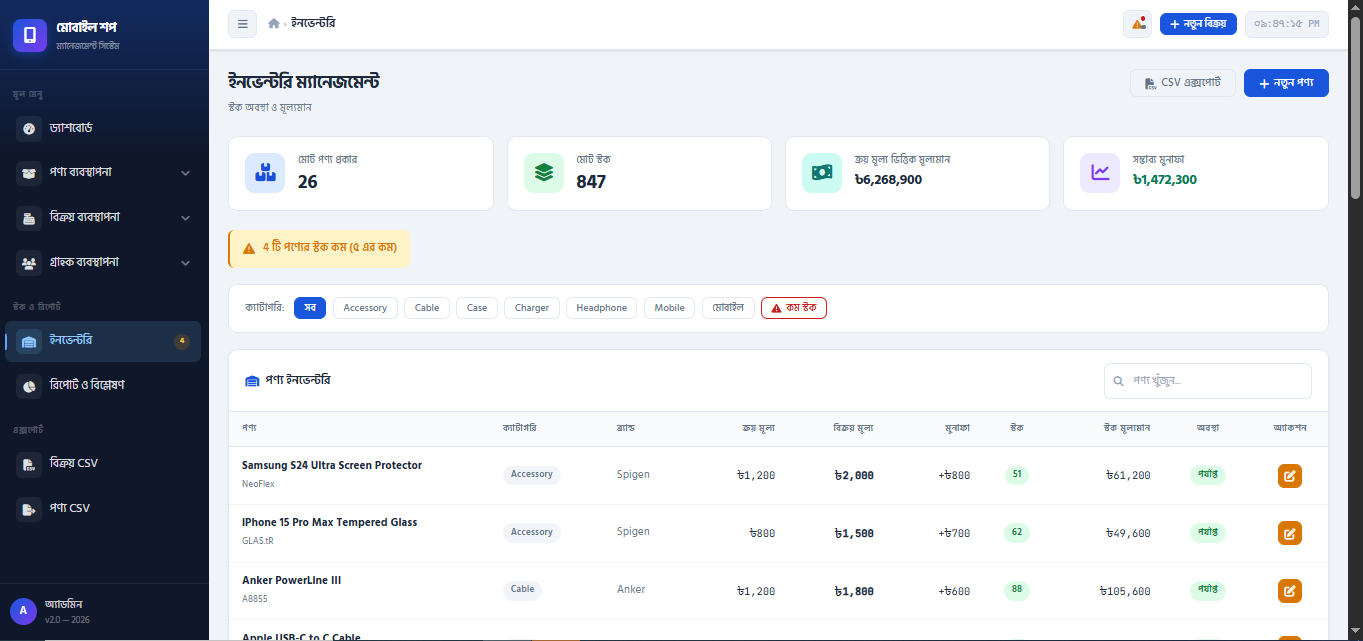Viewport: 1363px width, 641px height.
Task: Open the alert notification bell icon
Action: (1137, 24)
